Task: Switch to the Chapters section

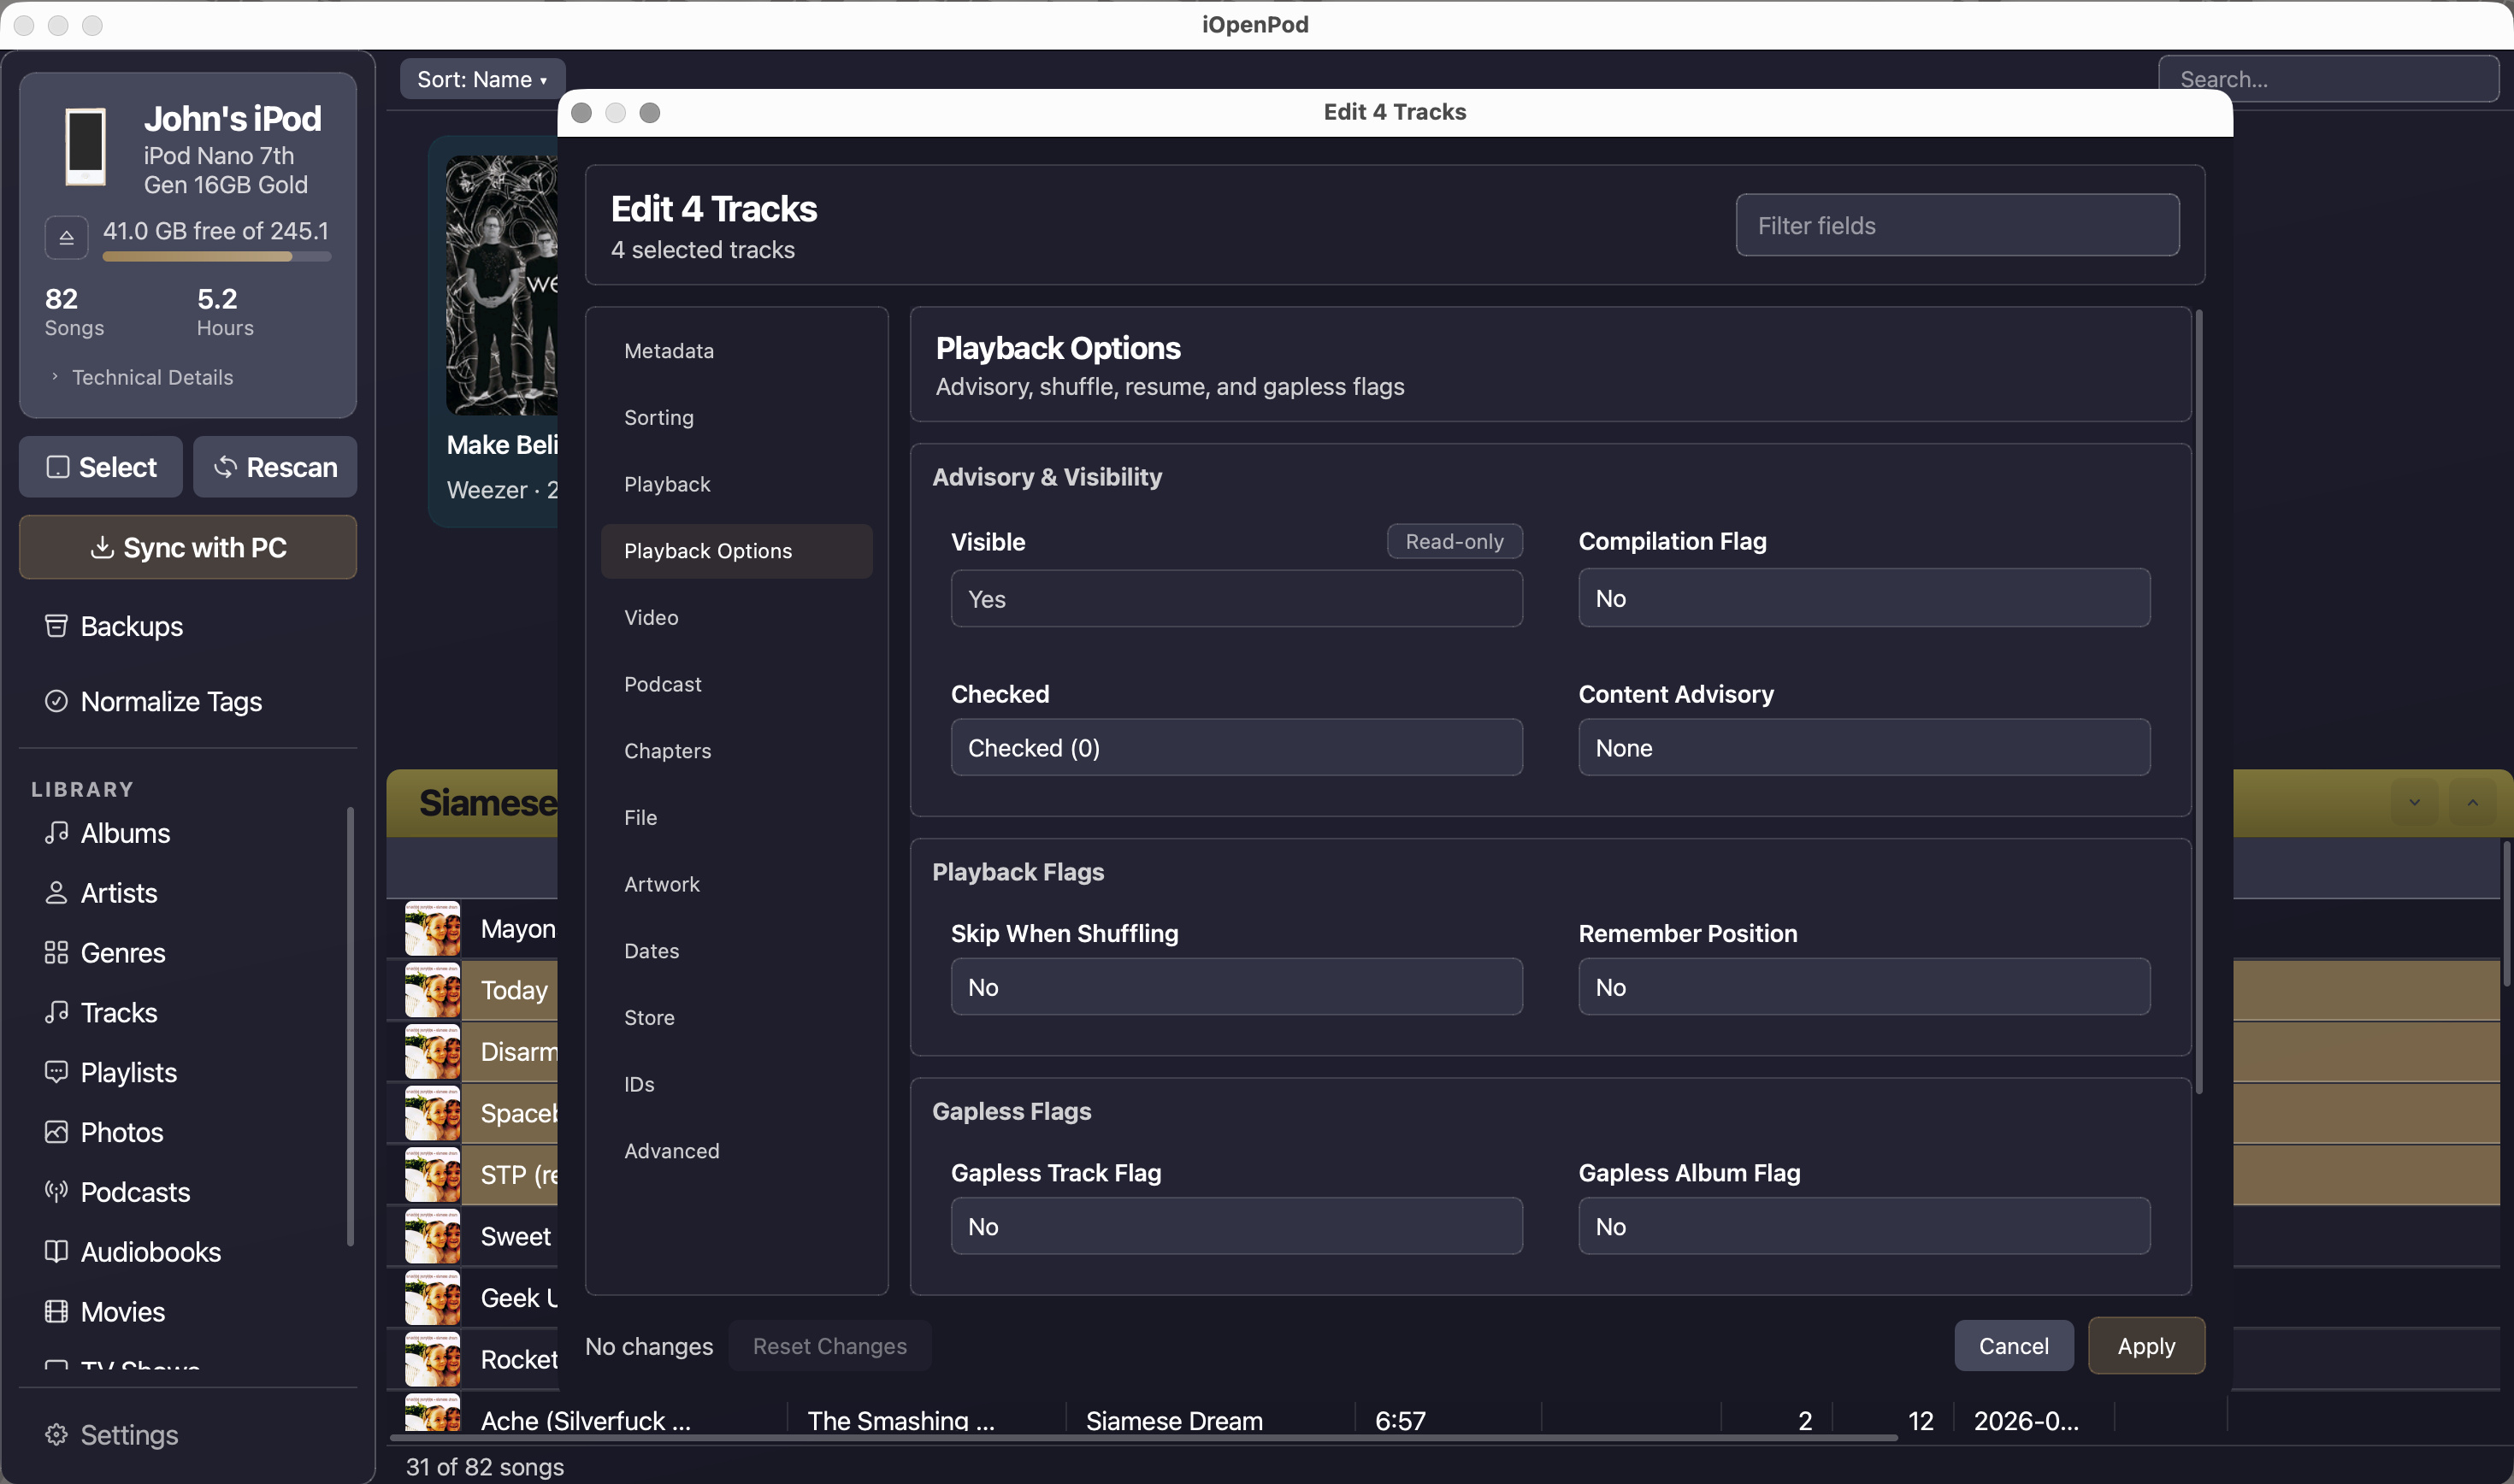Action: pos(736,751)
